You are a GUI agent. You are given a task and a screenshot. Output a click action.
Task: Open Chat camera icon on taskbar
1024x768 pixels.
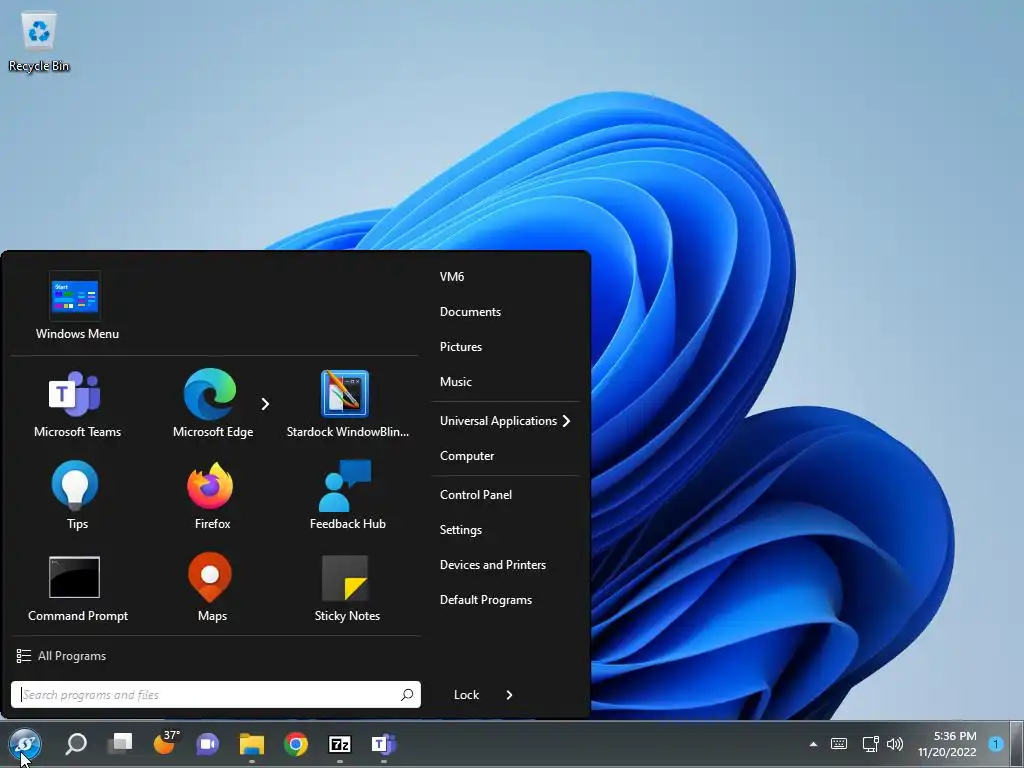[208, 744]
